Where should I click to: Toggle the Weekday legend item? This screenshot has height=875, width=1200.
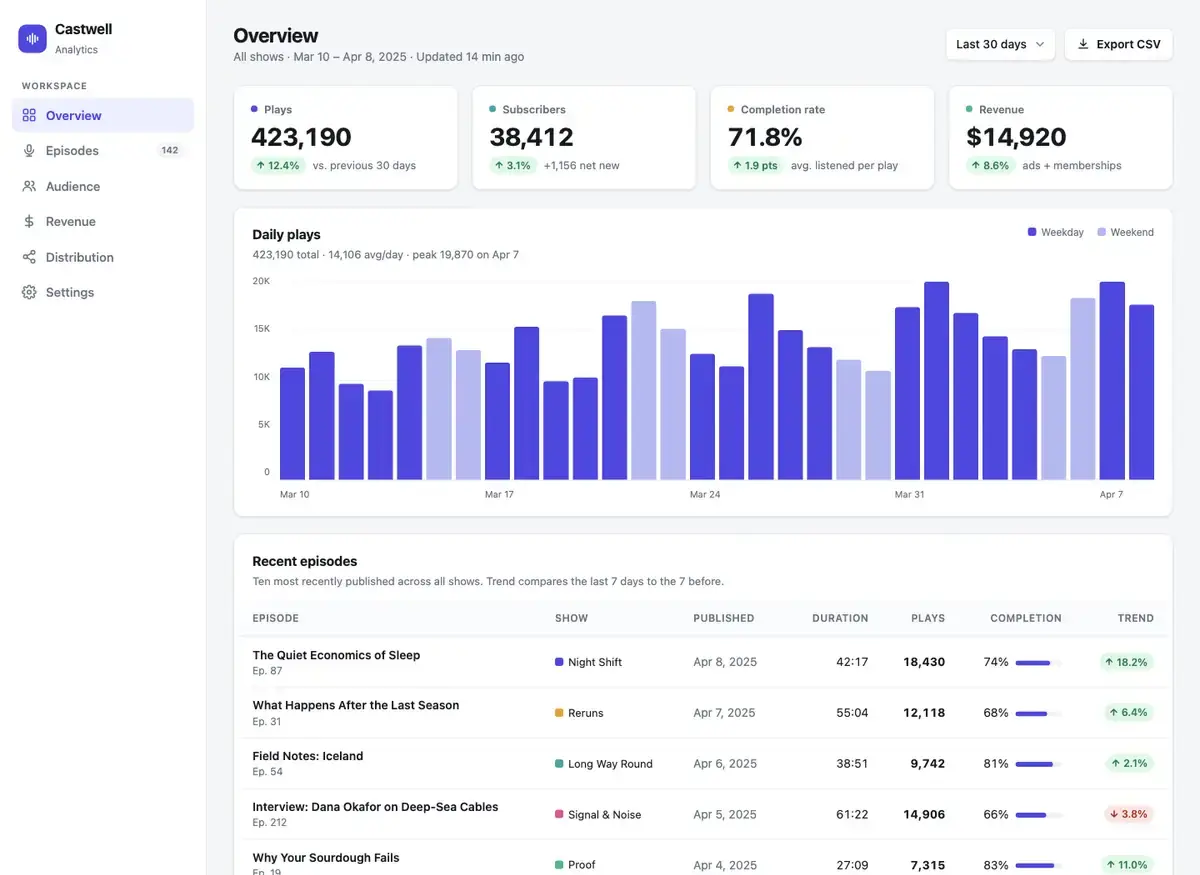pos(1056,232)
